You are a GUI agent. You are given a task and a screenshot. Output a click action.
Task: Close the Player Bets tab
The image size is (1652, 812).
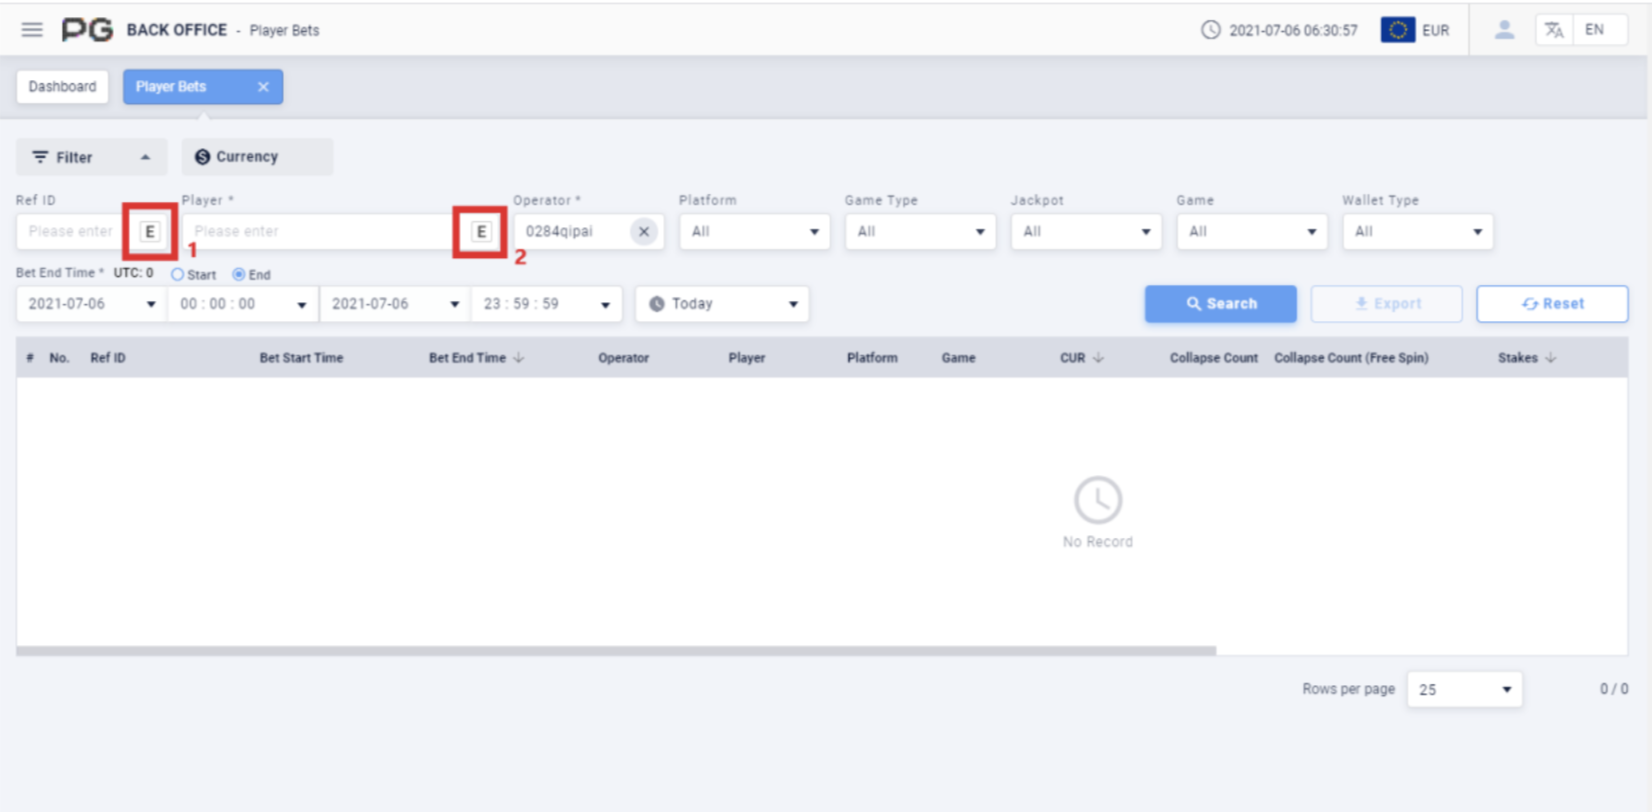pyautogui.click(x=263, y=87)
